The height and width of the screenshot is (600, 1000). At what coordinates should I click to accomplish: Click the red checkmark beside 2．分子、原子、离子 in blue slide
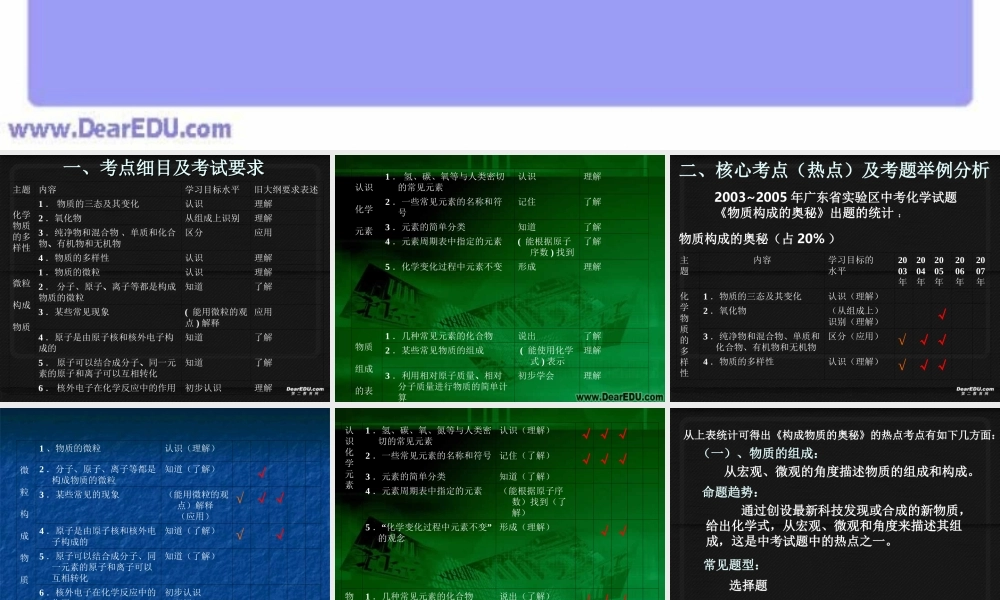(262, 472)
